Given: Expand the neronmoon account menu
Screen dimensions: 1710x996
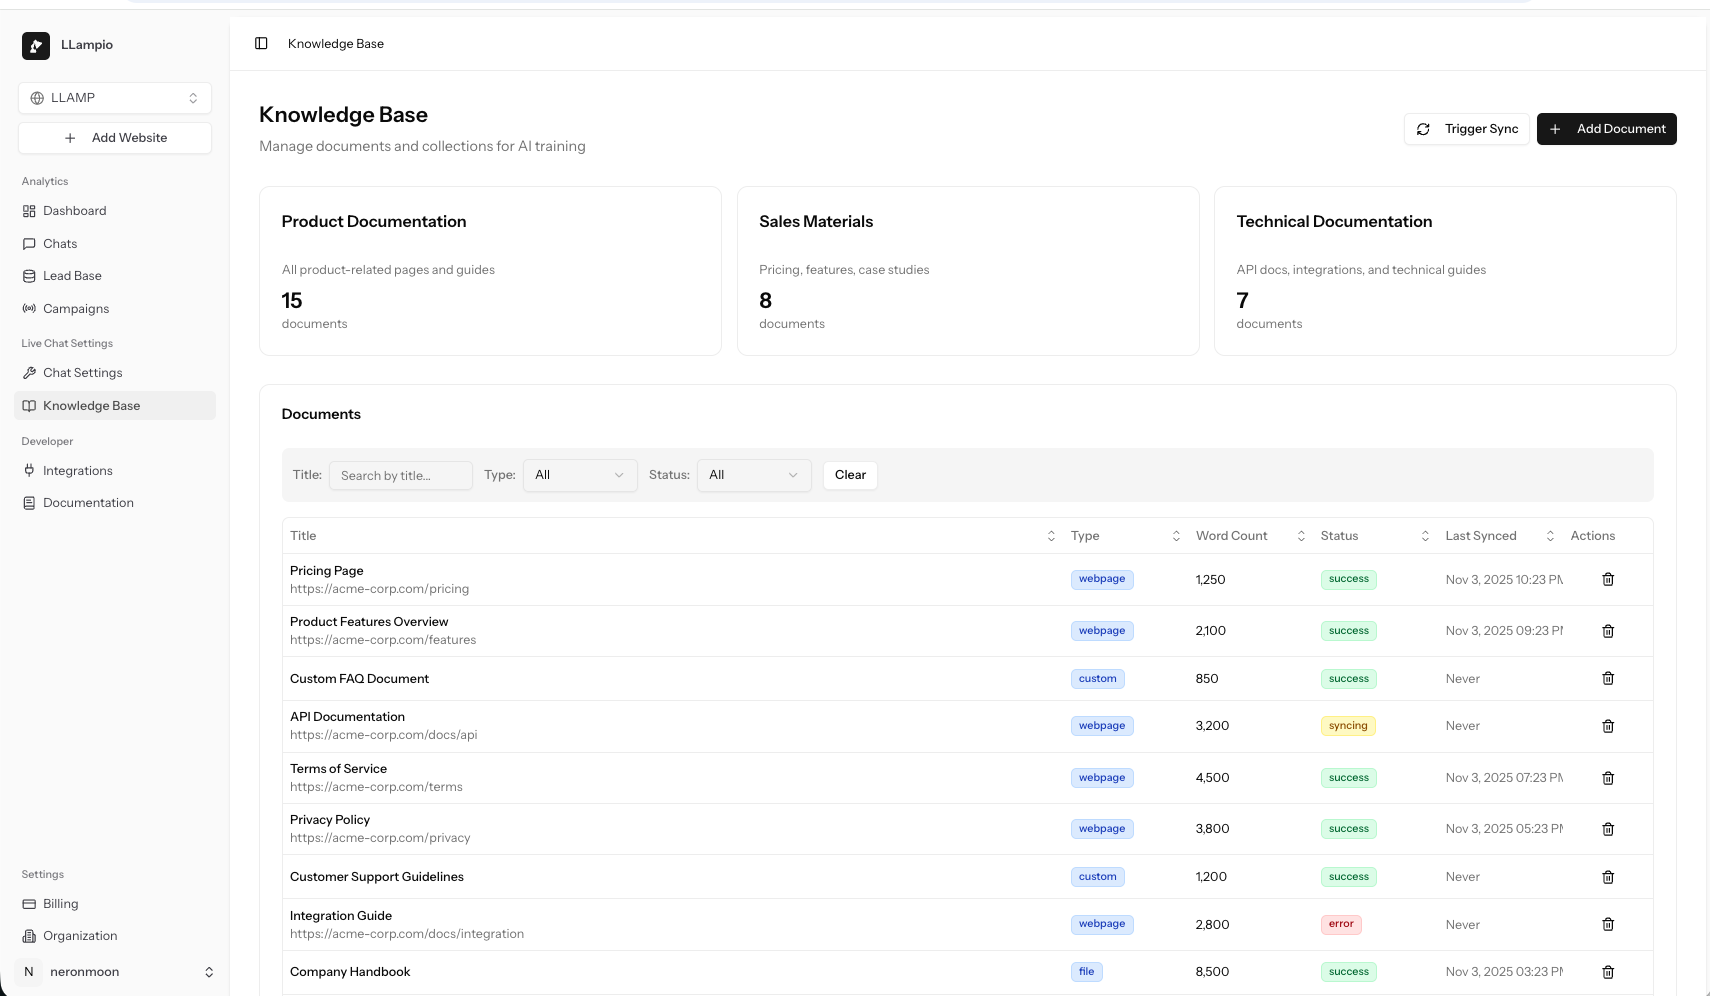Looking at the screenshot, I should (114, 971).
